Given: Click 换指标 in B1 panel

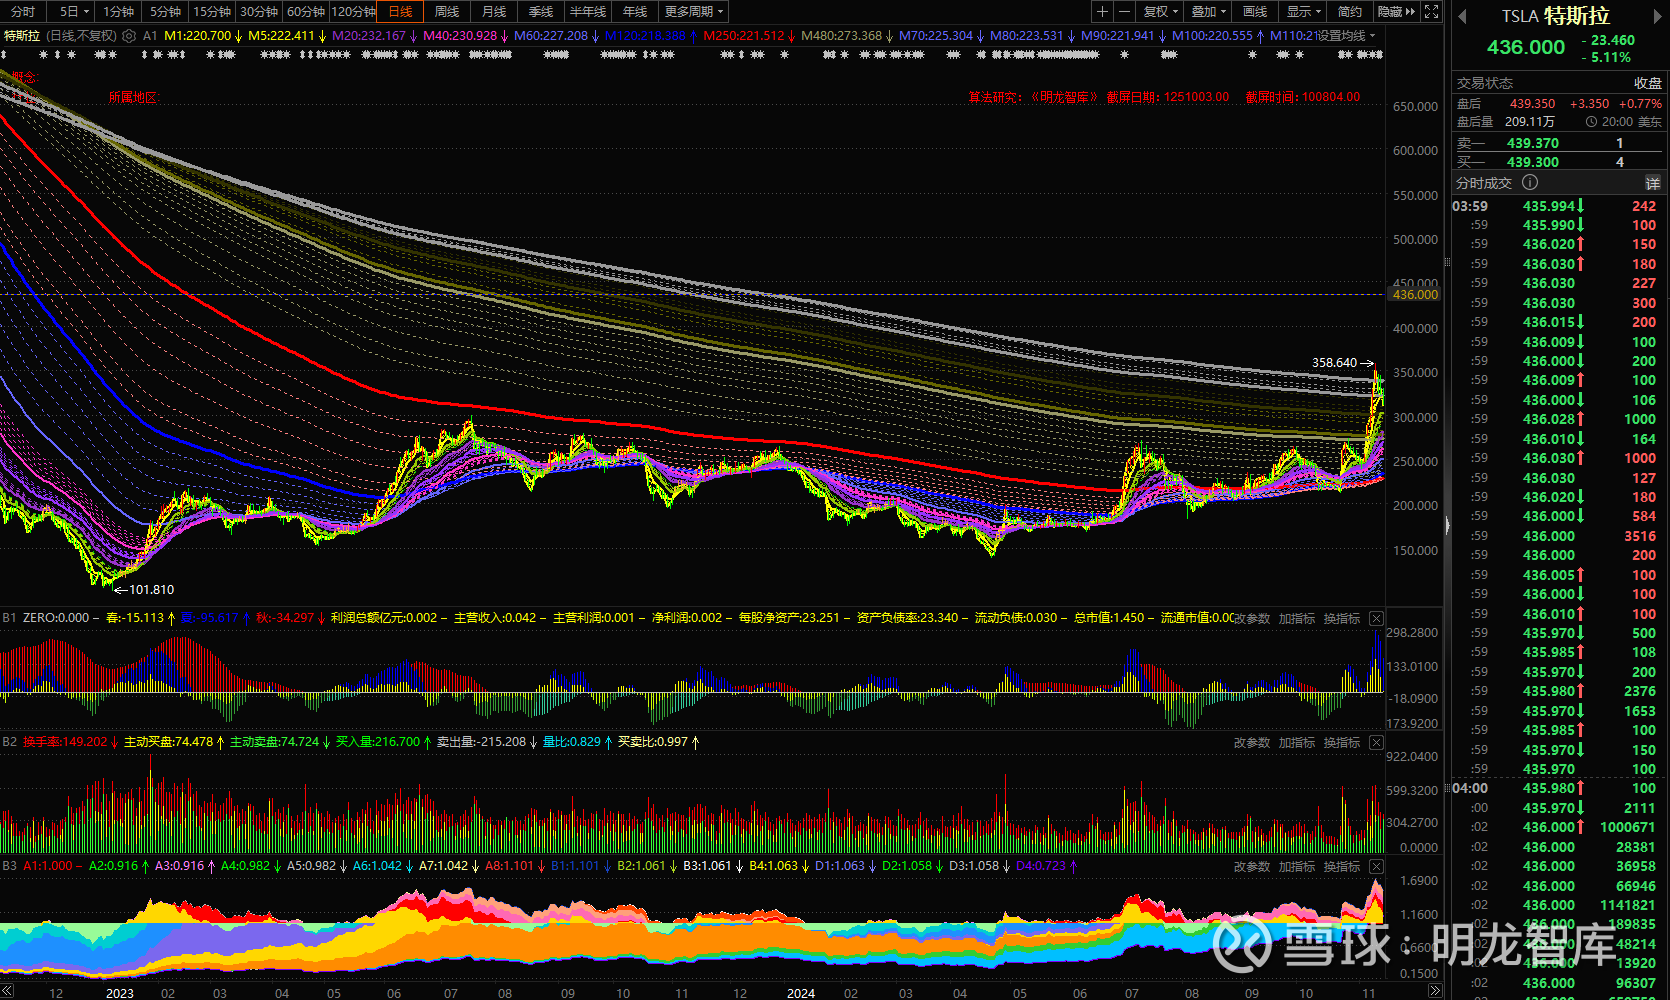Looking at the screenshot, I should coord(1341,619).
